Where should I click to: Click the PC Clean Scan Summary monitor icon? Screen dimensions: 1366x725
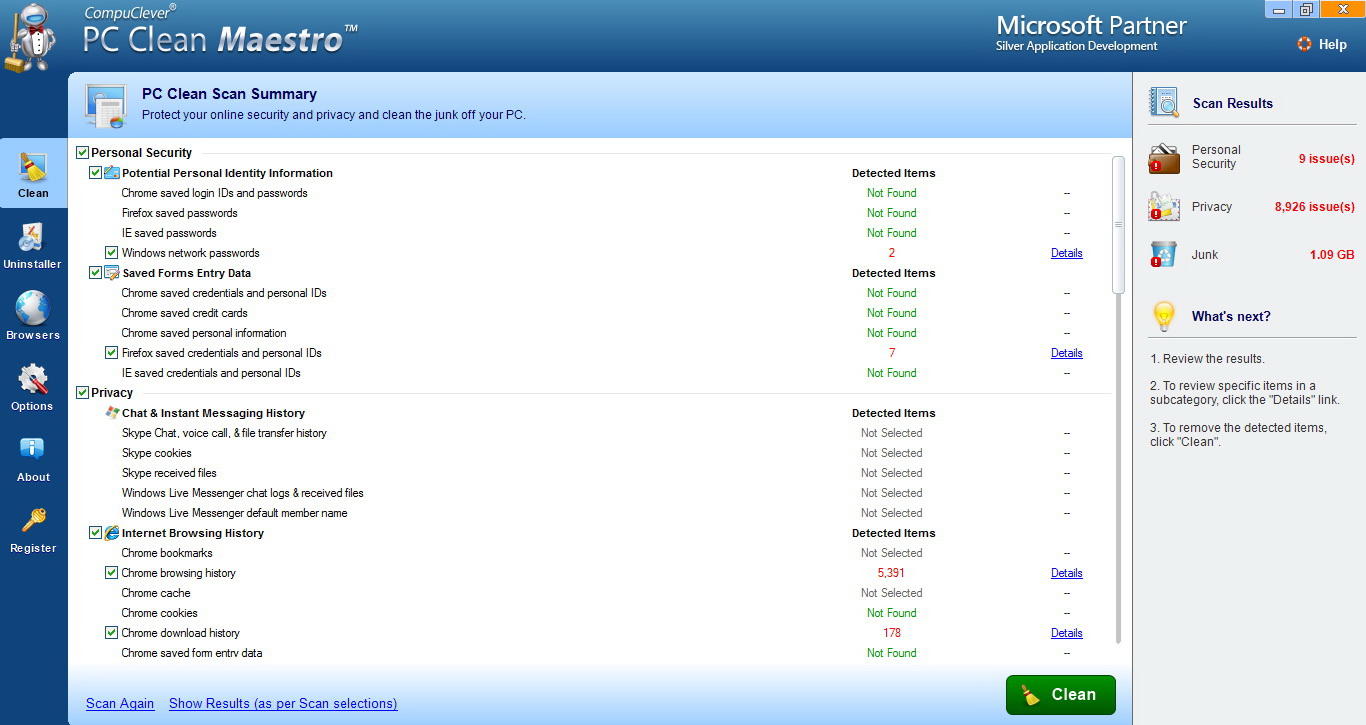pyautogui.click(x=106, y=105)
